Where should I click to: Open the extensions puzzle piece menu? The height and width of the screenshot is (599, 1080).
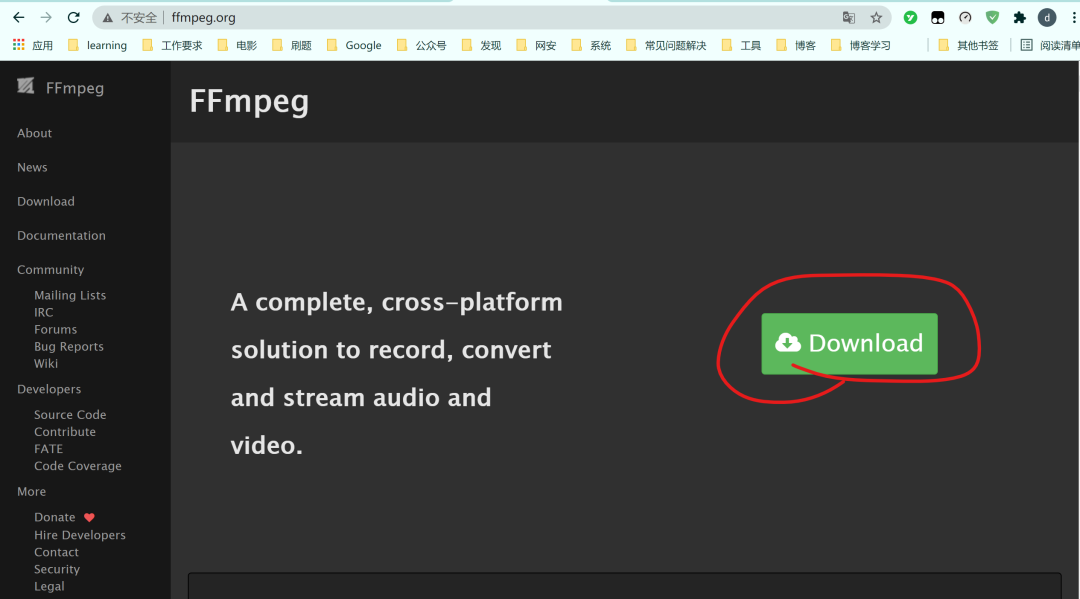tap(1020, 18)
